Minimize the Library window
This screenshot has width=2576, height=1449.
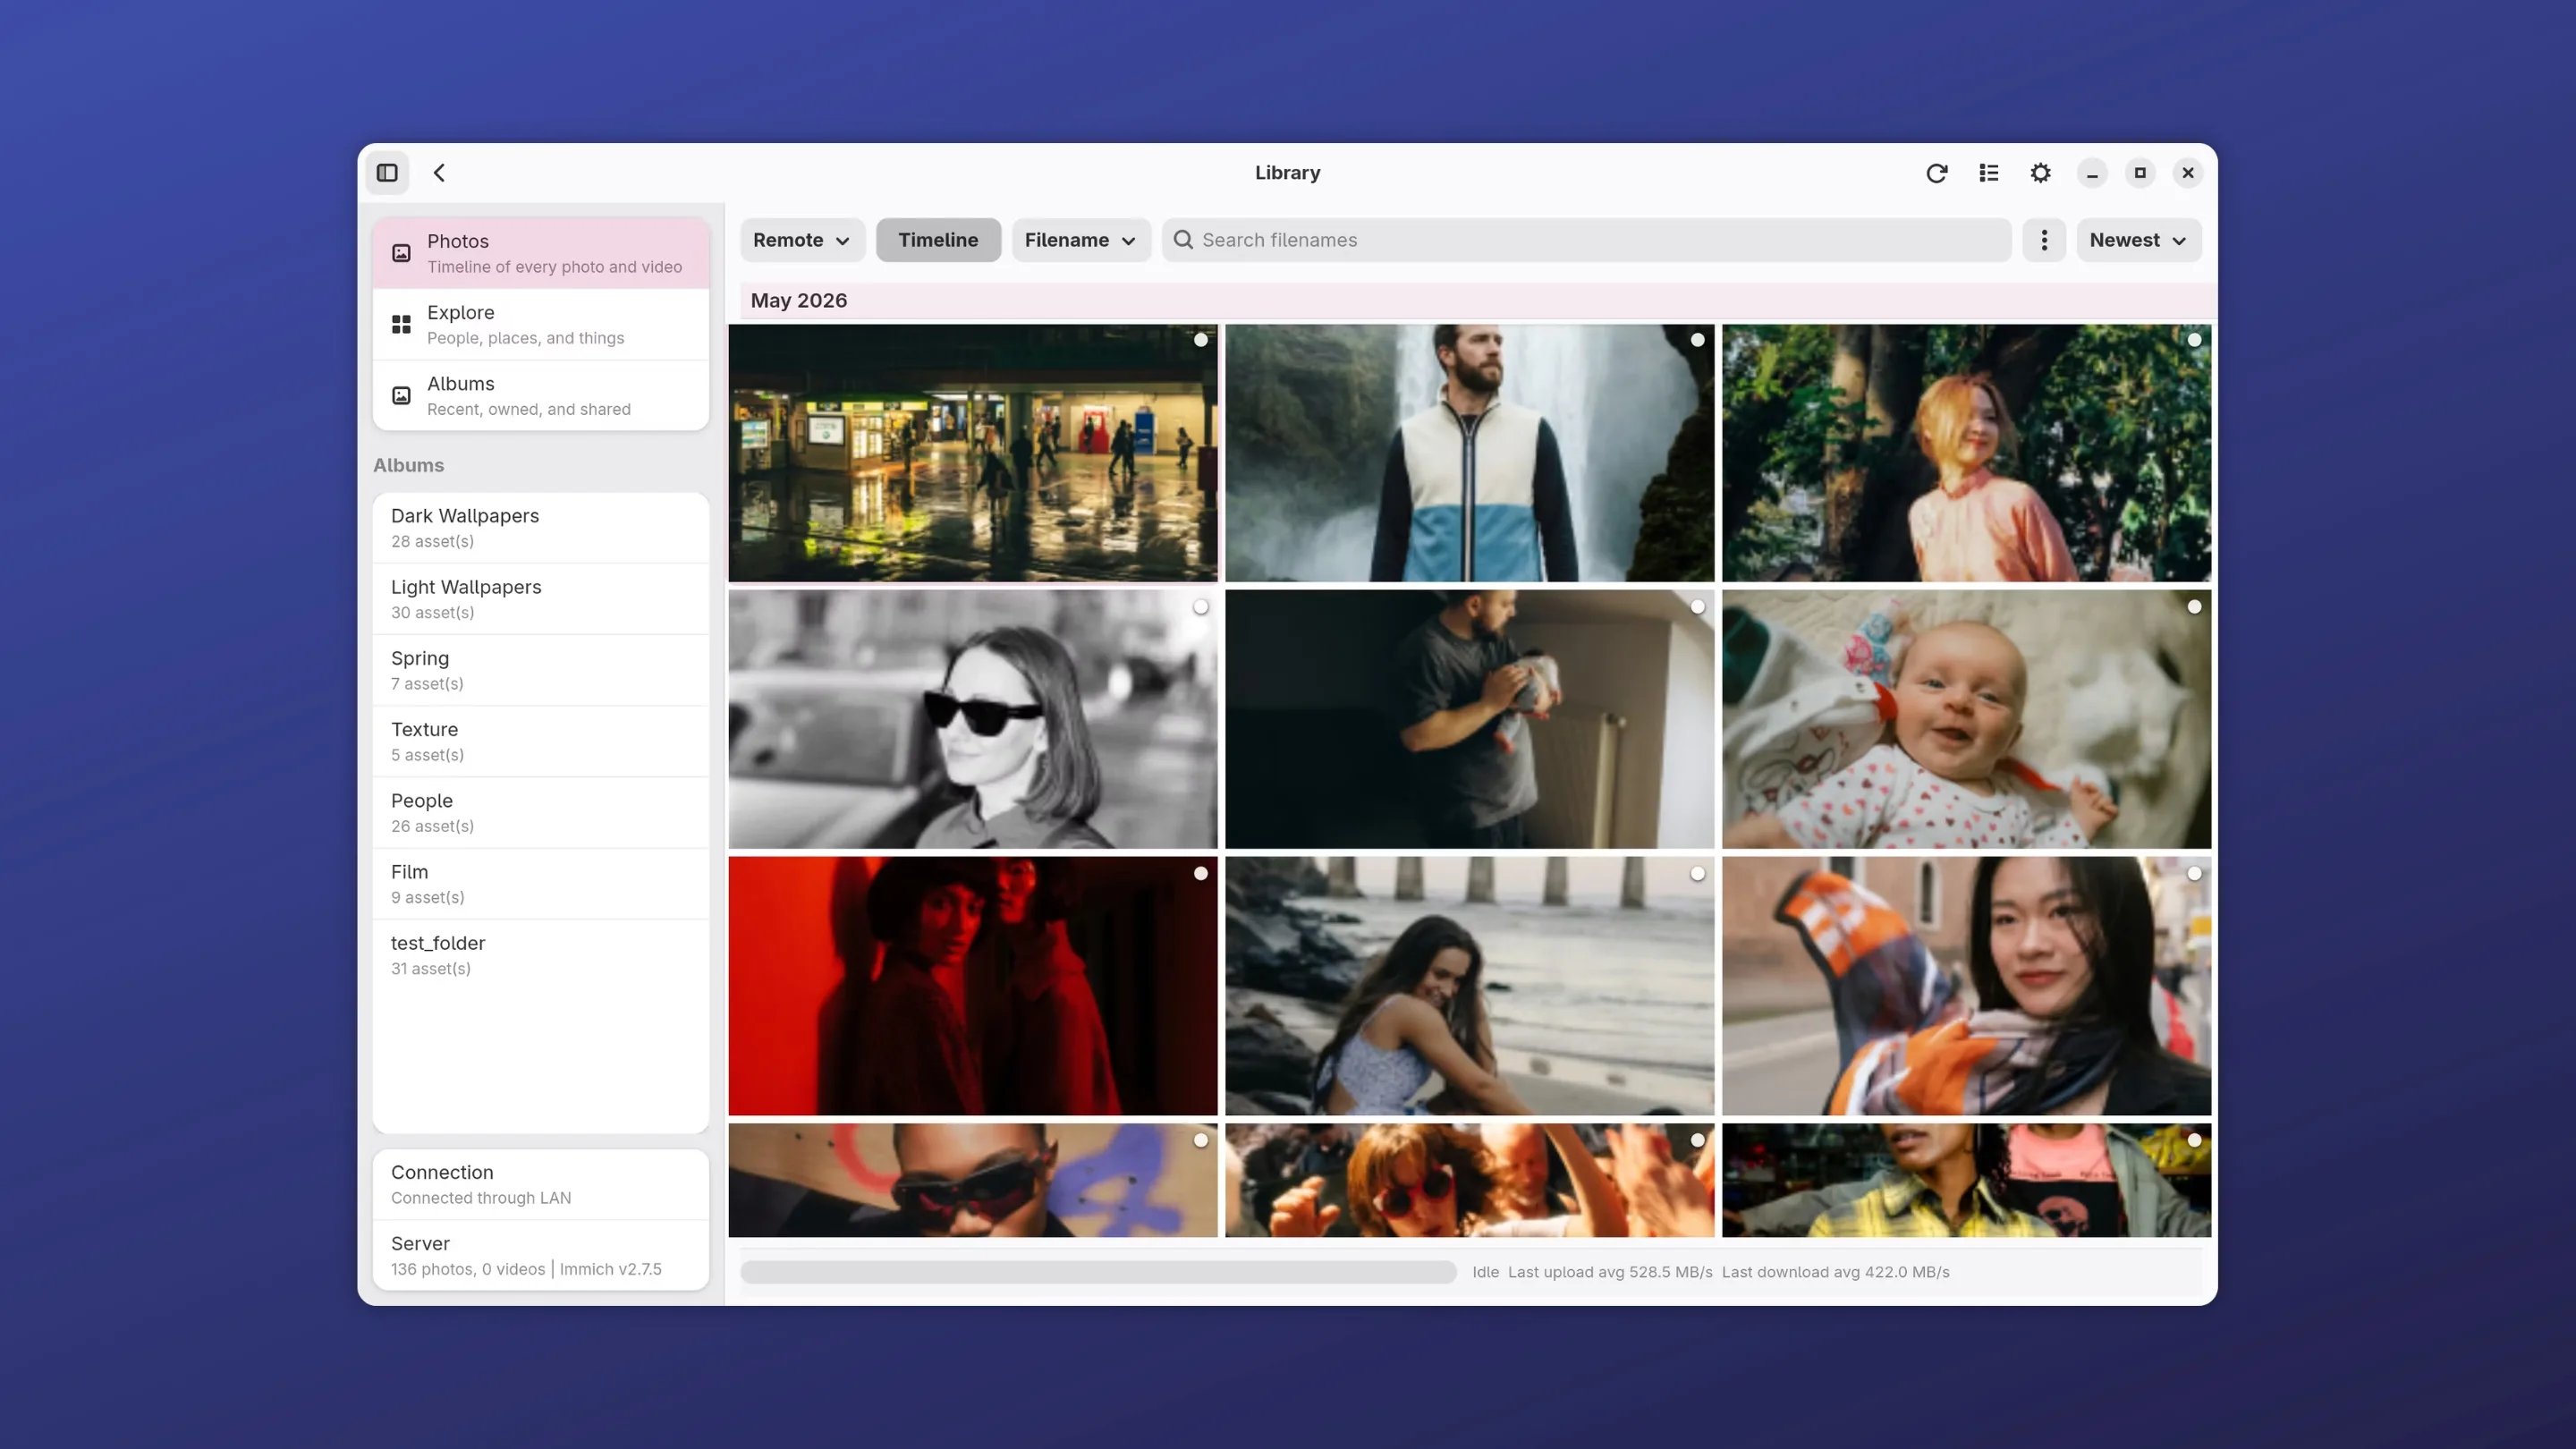(x=2092, y=173)
